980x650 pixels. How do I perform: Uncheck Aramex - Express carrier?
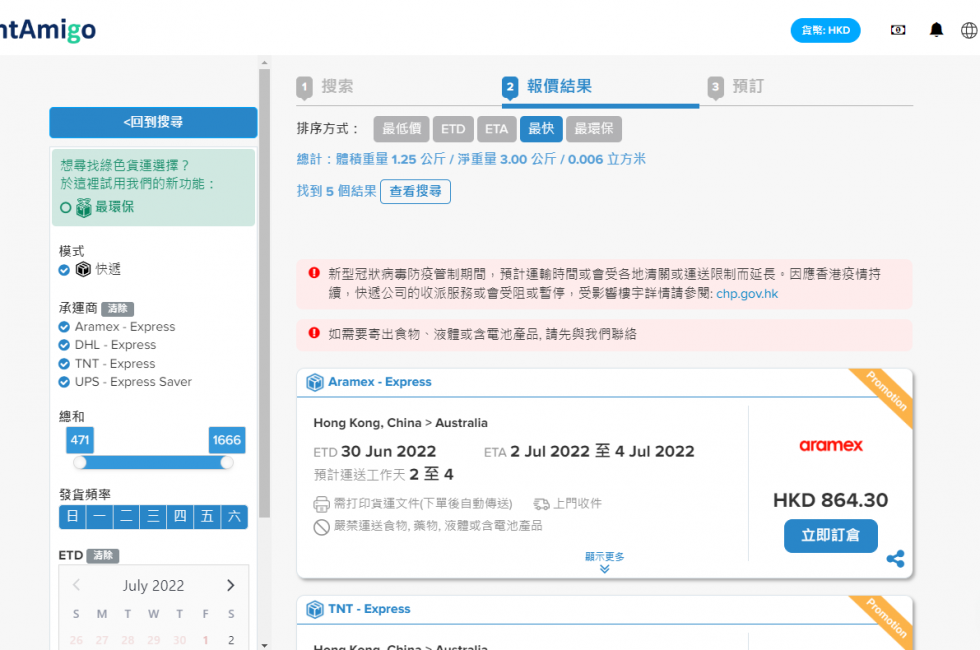(64, 327)
